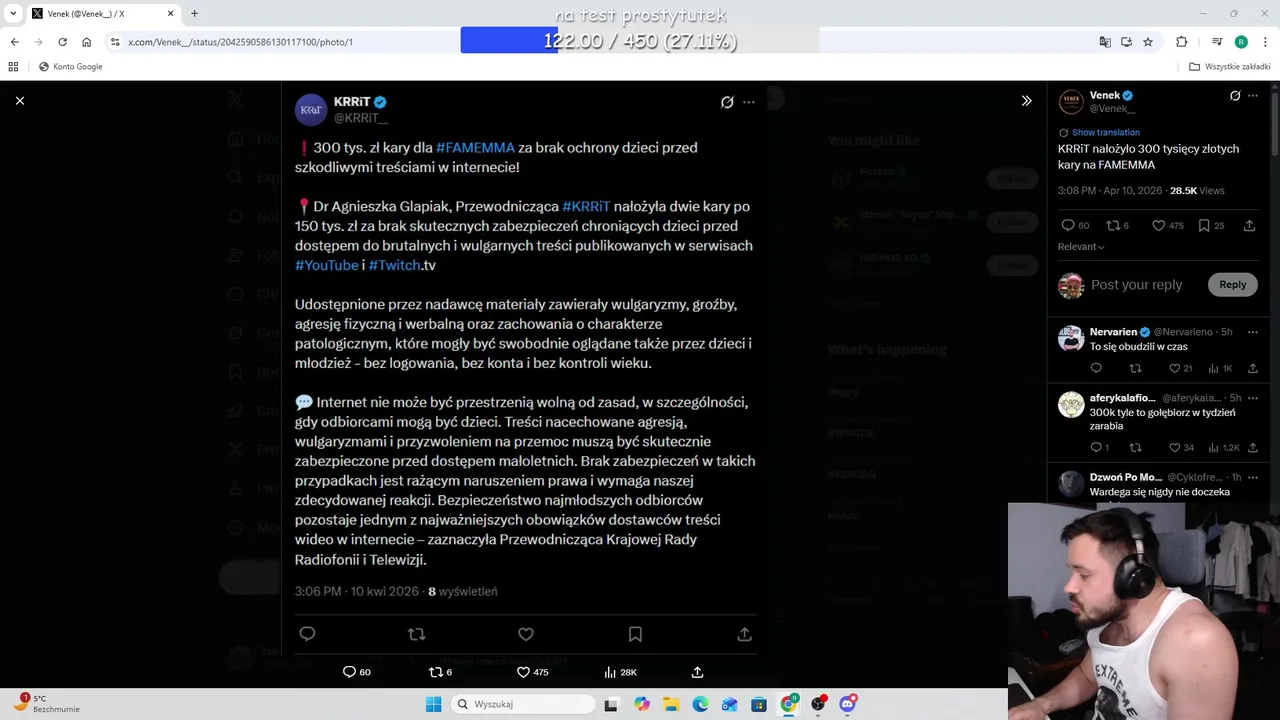Open Chrome extensions puzzle icon

(1182, 42)
